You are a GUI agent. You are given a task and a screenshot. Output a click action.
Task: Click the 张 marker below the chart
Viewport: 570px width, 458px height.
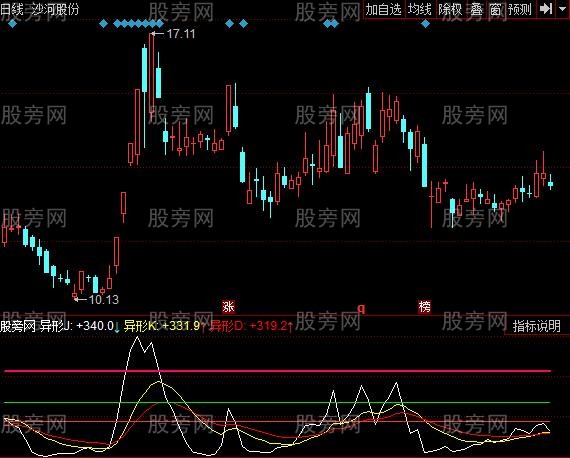(228, 307)
